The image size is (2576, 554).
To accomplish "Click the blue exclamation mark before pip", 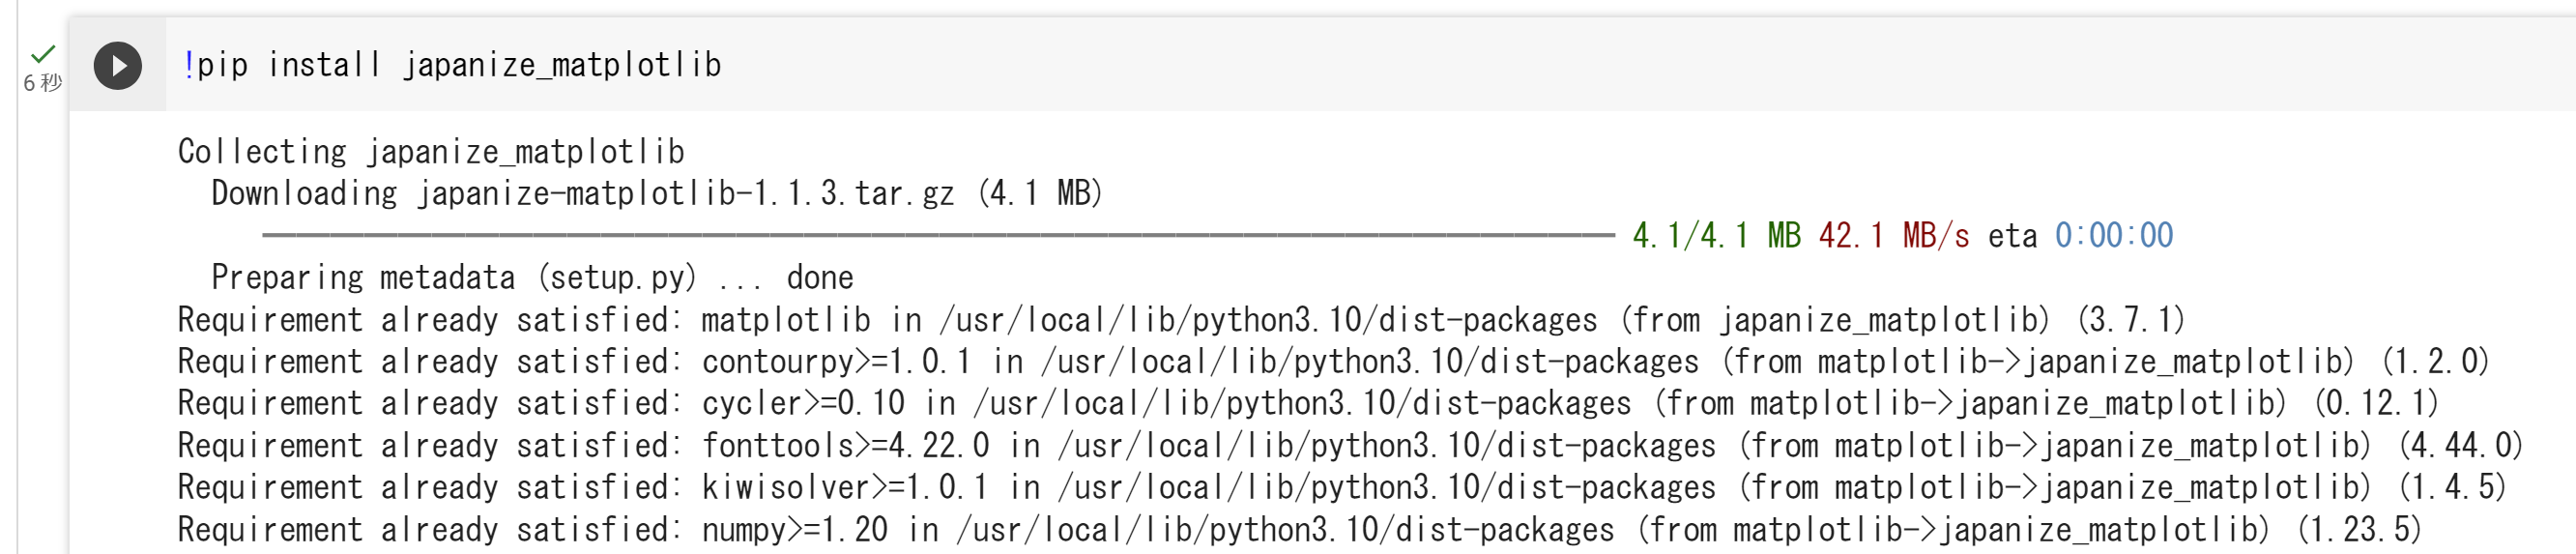I will click(x=188, y=65).
